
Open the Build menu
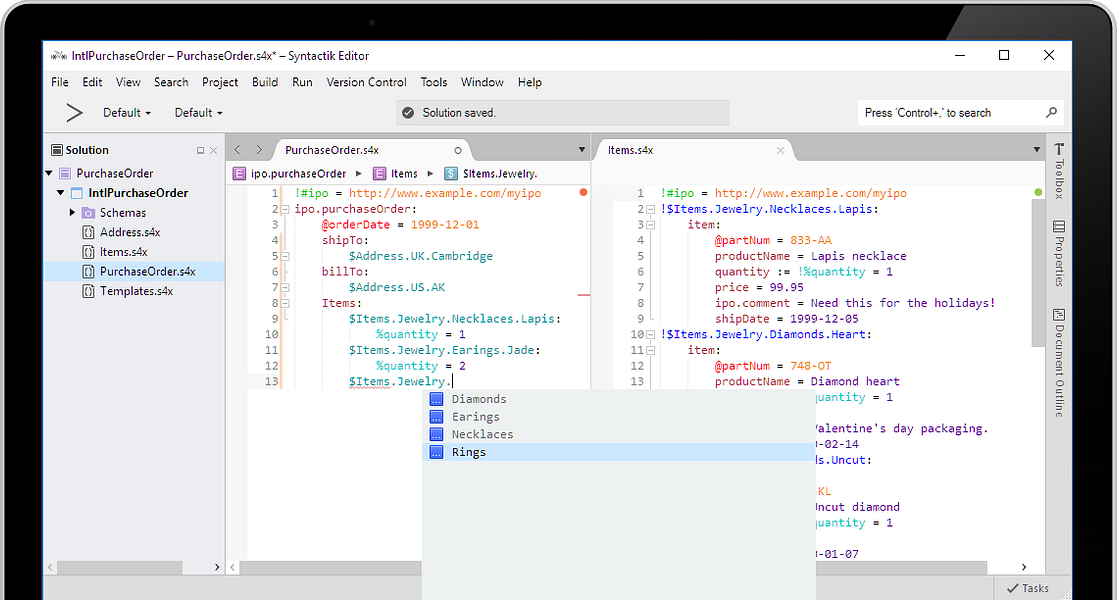tap(265, 82)
